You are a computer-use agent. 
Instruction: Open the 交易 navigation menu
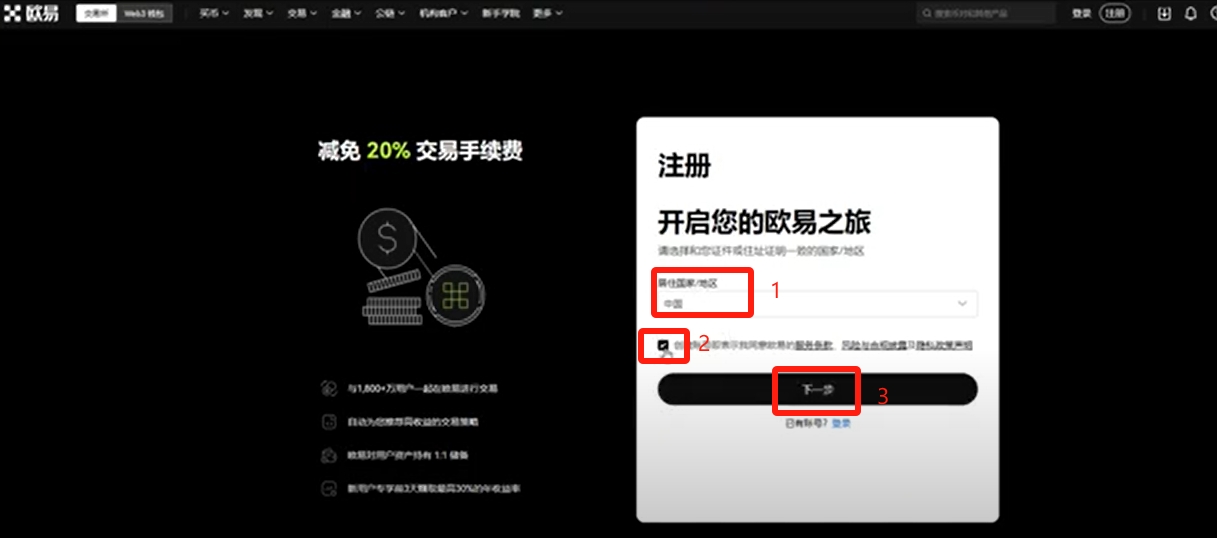point(302,13)
